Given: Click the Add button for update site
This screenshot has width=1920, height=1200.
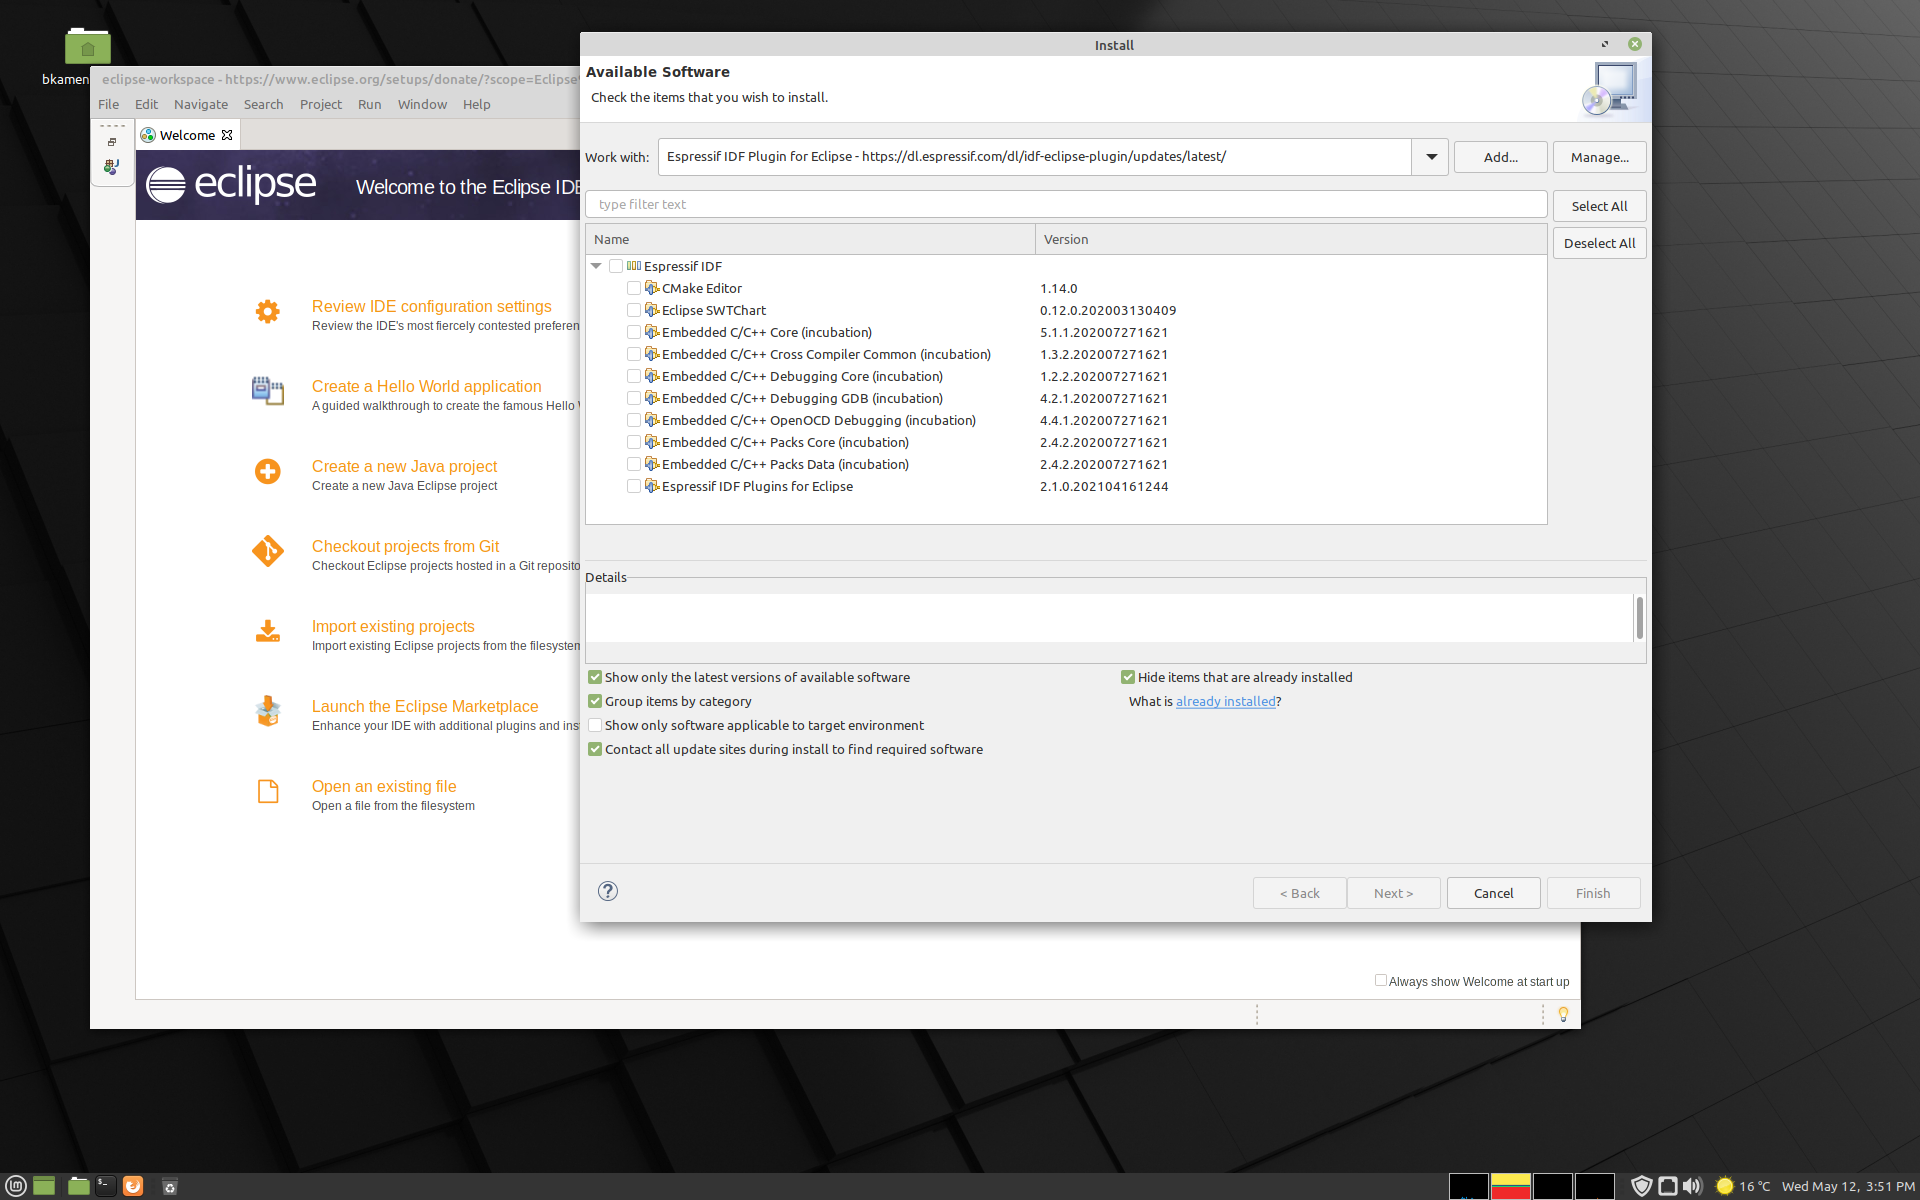Looking at the screenshot, I should point(1500,156).
